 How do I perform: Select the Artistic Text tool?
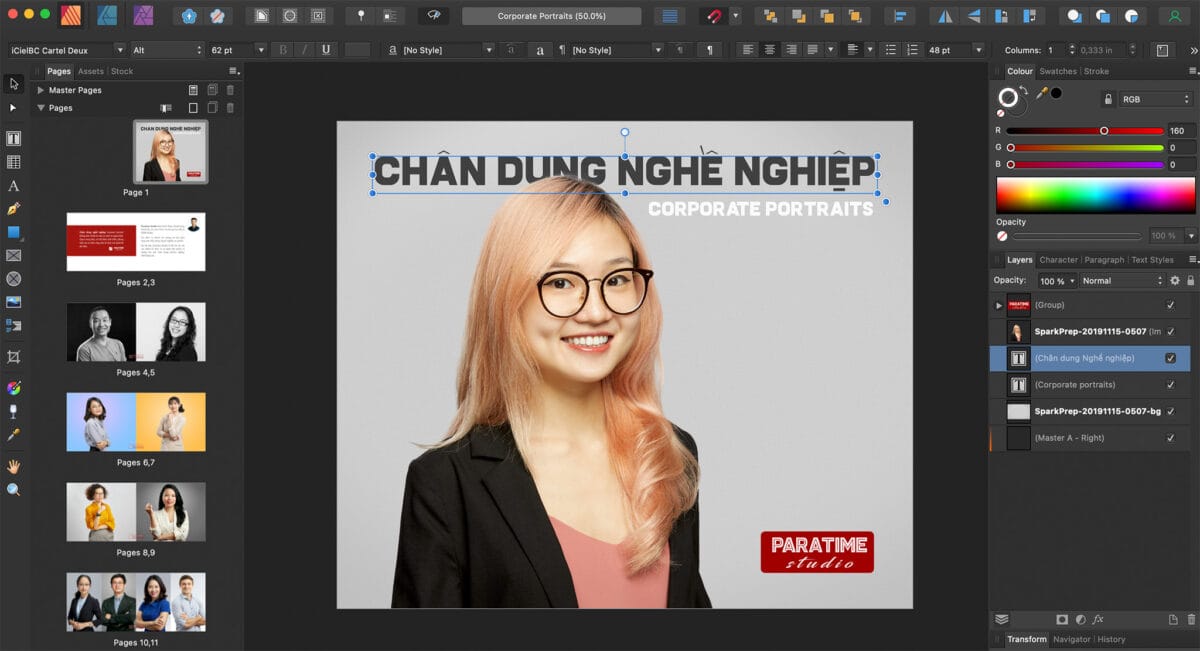pos(14,186)
